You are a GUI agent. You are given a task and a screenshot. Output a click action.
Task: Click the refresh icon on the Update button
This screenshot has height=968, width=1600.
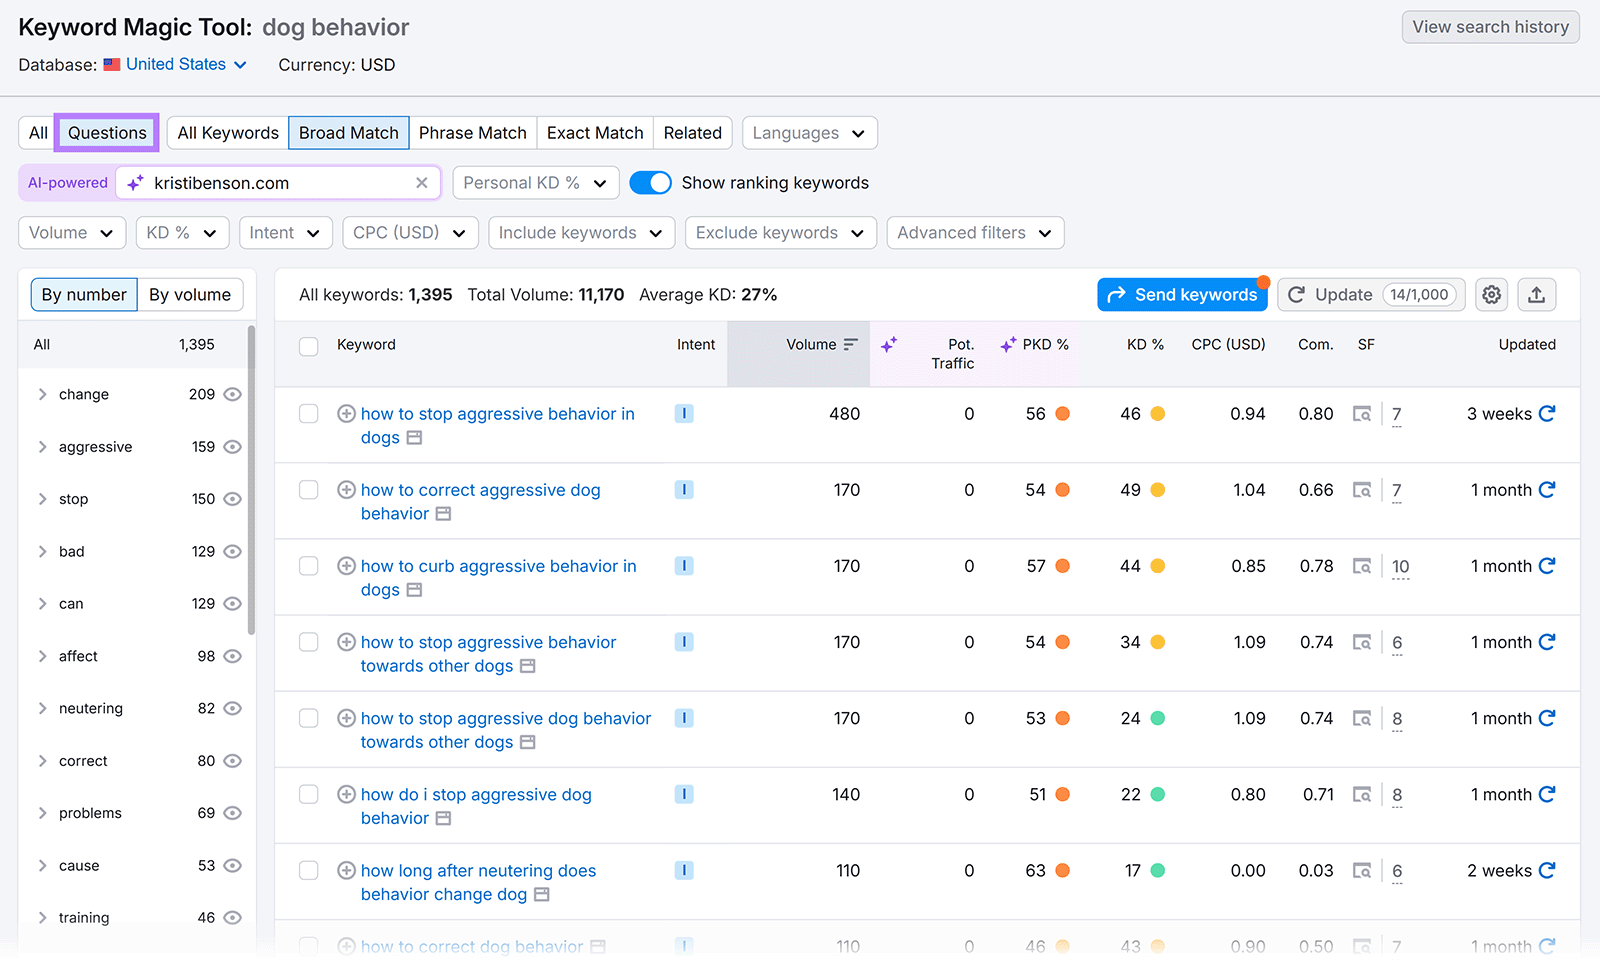(x=1297, y=294)
